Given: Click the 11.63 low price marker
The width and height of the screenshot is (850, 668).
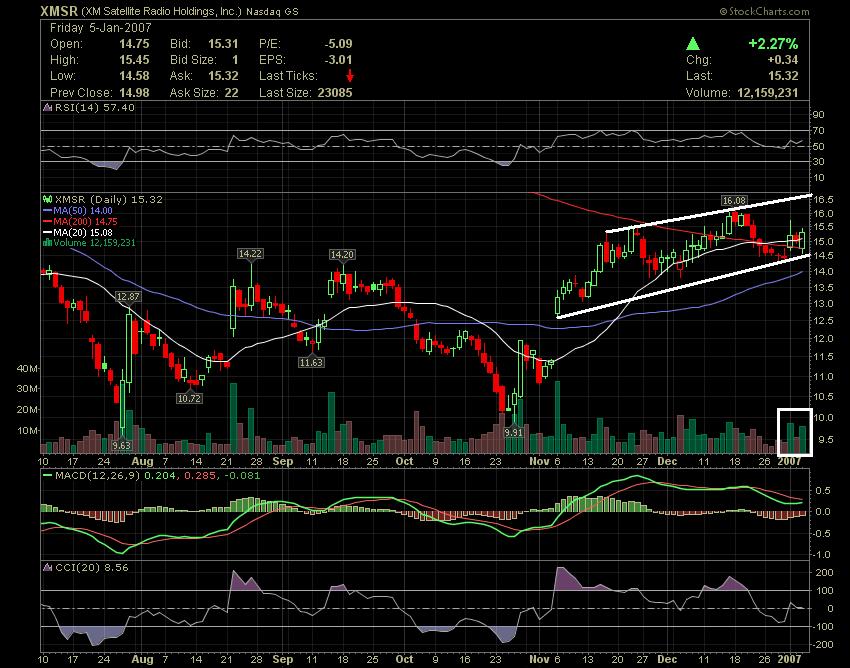Looking at the screenshot, I should click(311, 362).
